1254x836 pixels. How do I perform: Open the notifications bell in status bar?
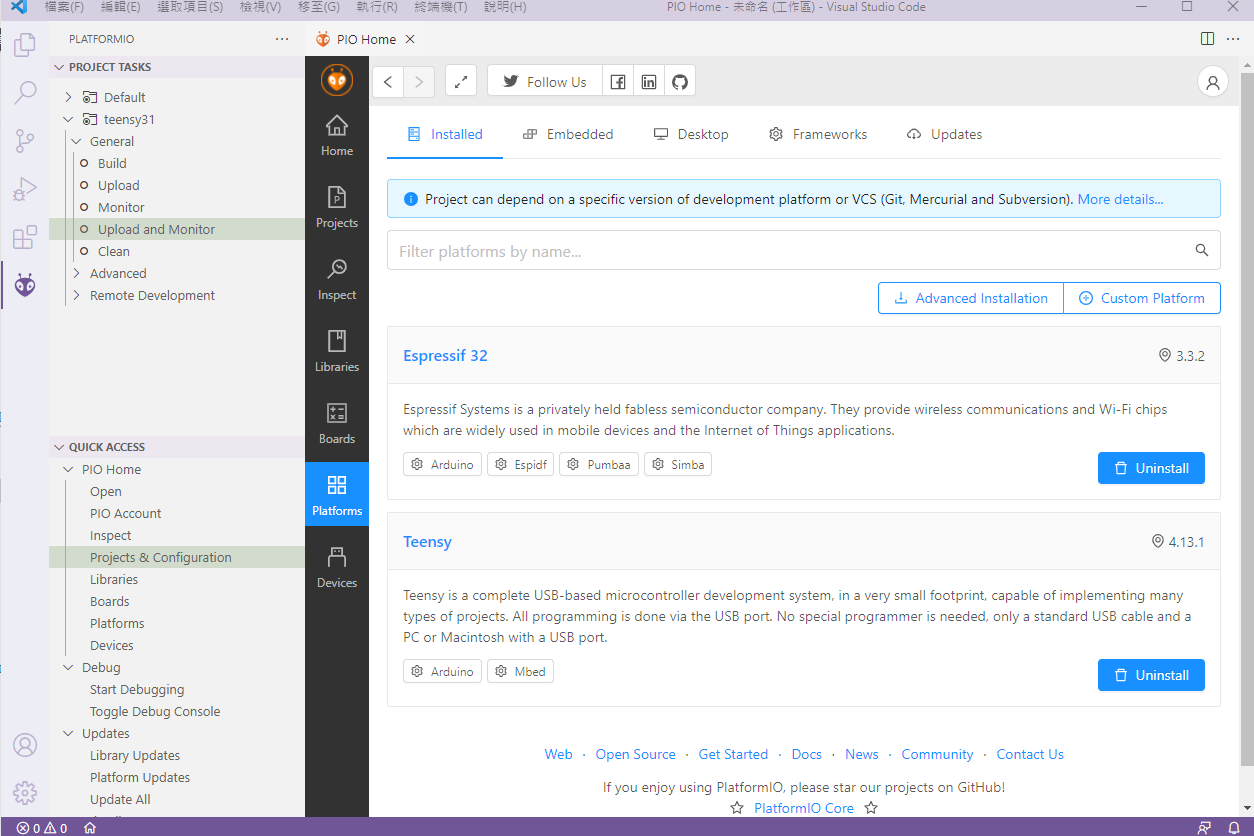pos(1234,828)
